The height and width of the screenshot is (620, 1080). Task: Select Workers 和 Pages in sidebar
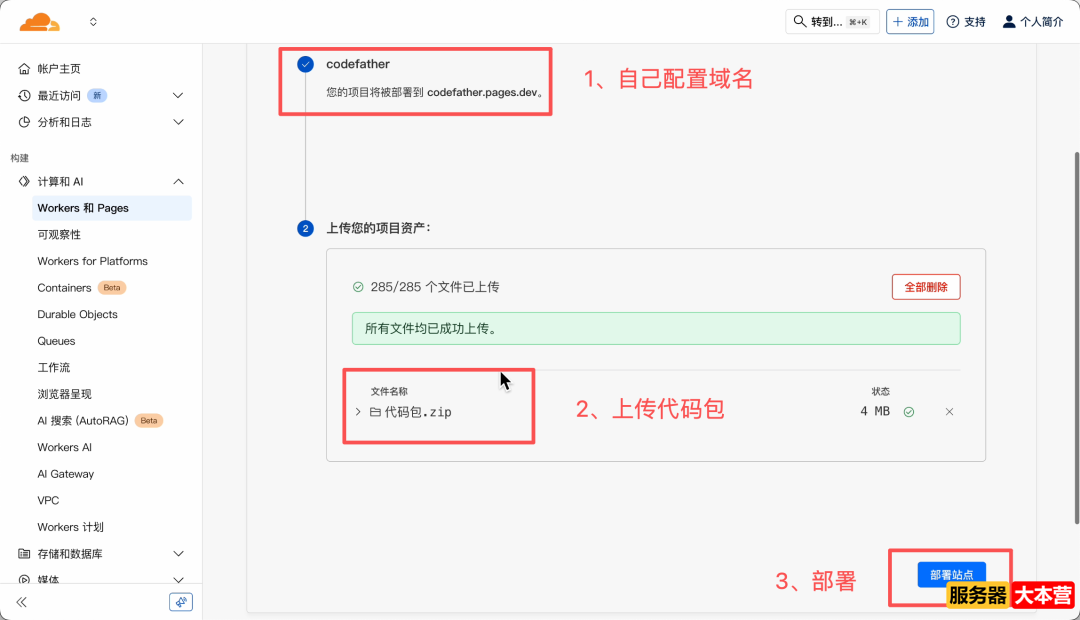(84, 208)
